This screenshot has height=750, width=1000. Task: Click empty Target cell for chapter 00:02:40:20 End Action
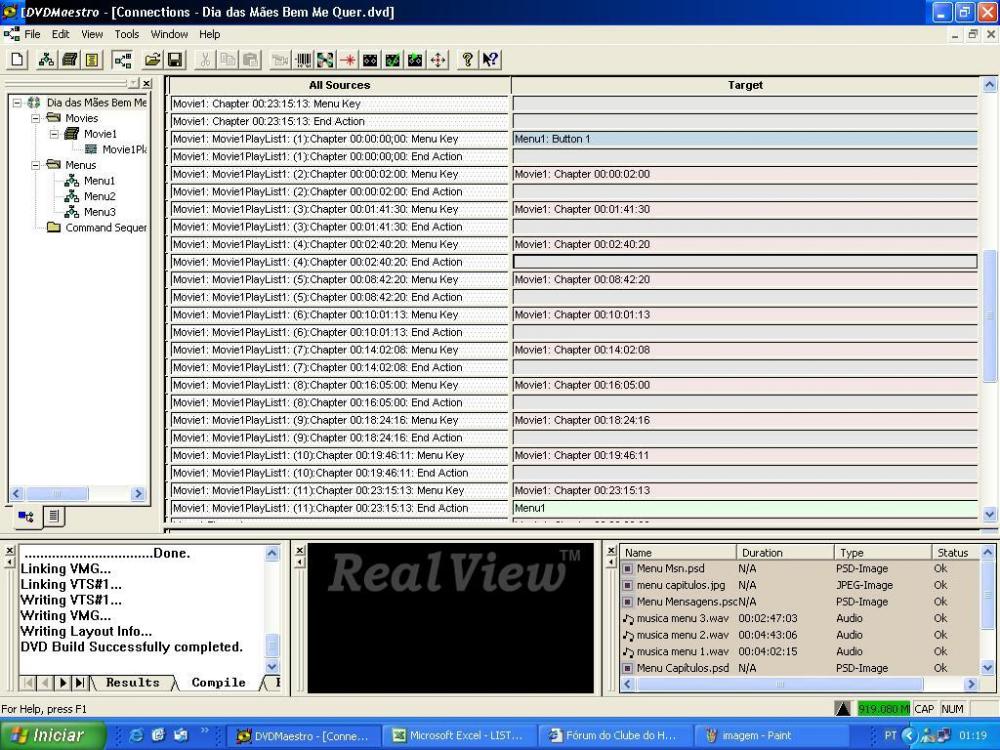click(x=745, y=262)
